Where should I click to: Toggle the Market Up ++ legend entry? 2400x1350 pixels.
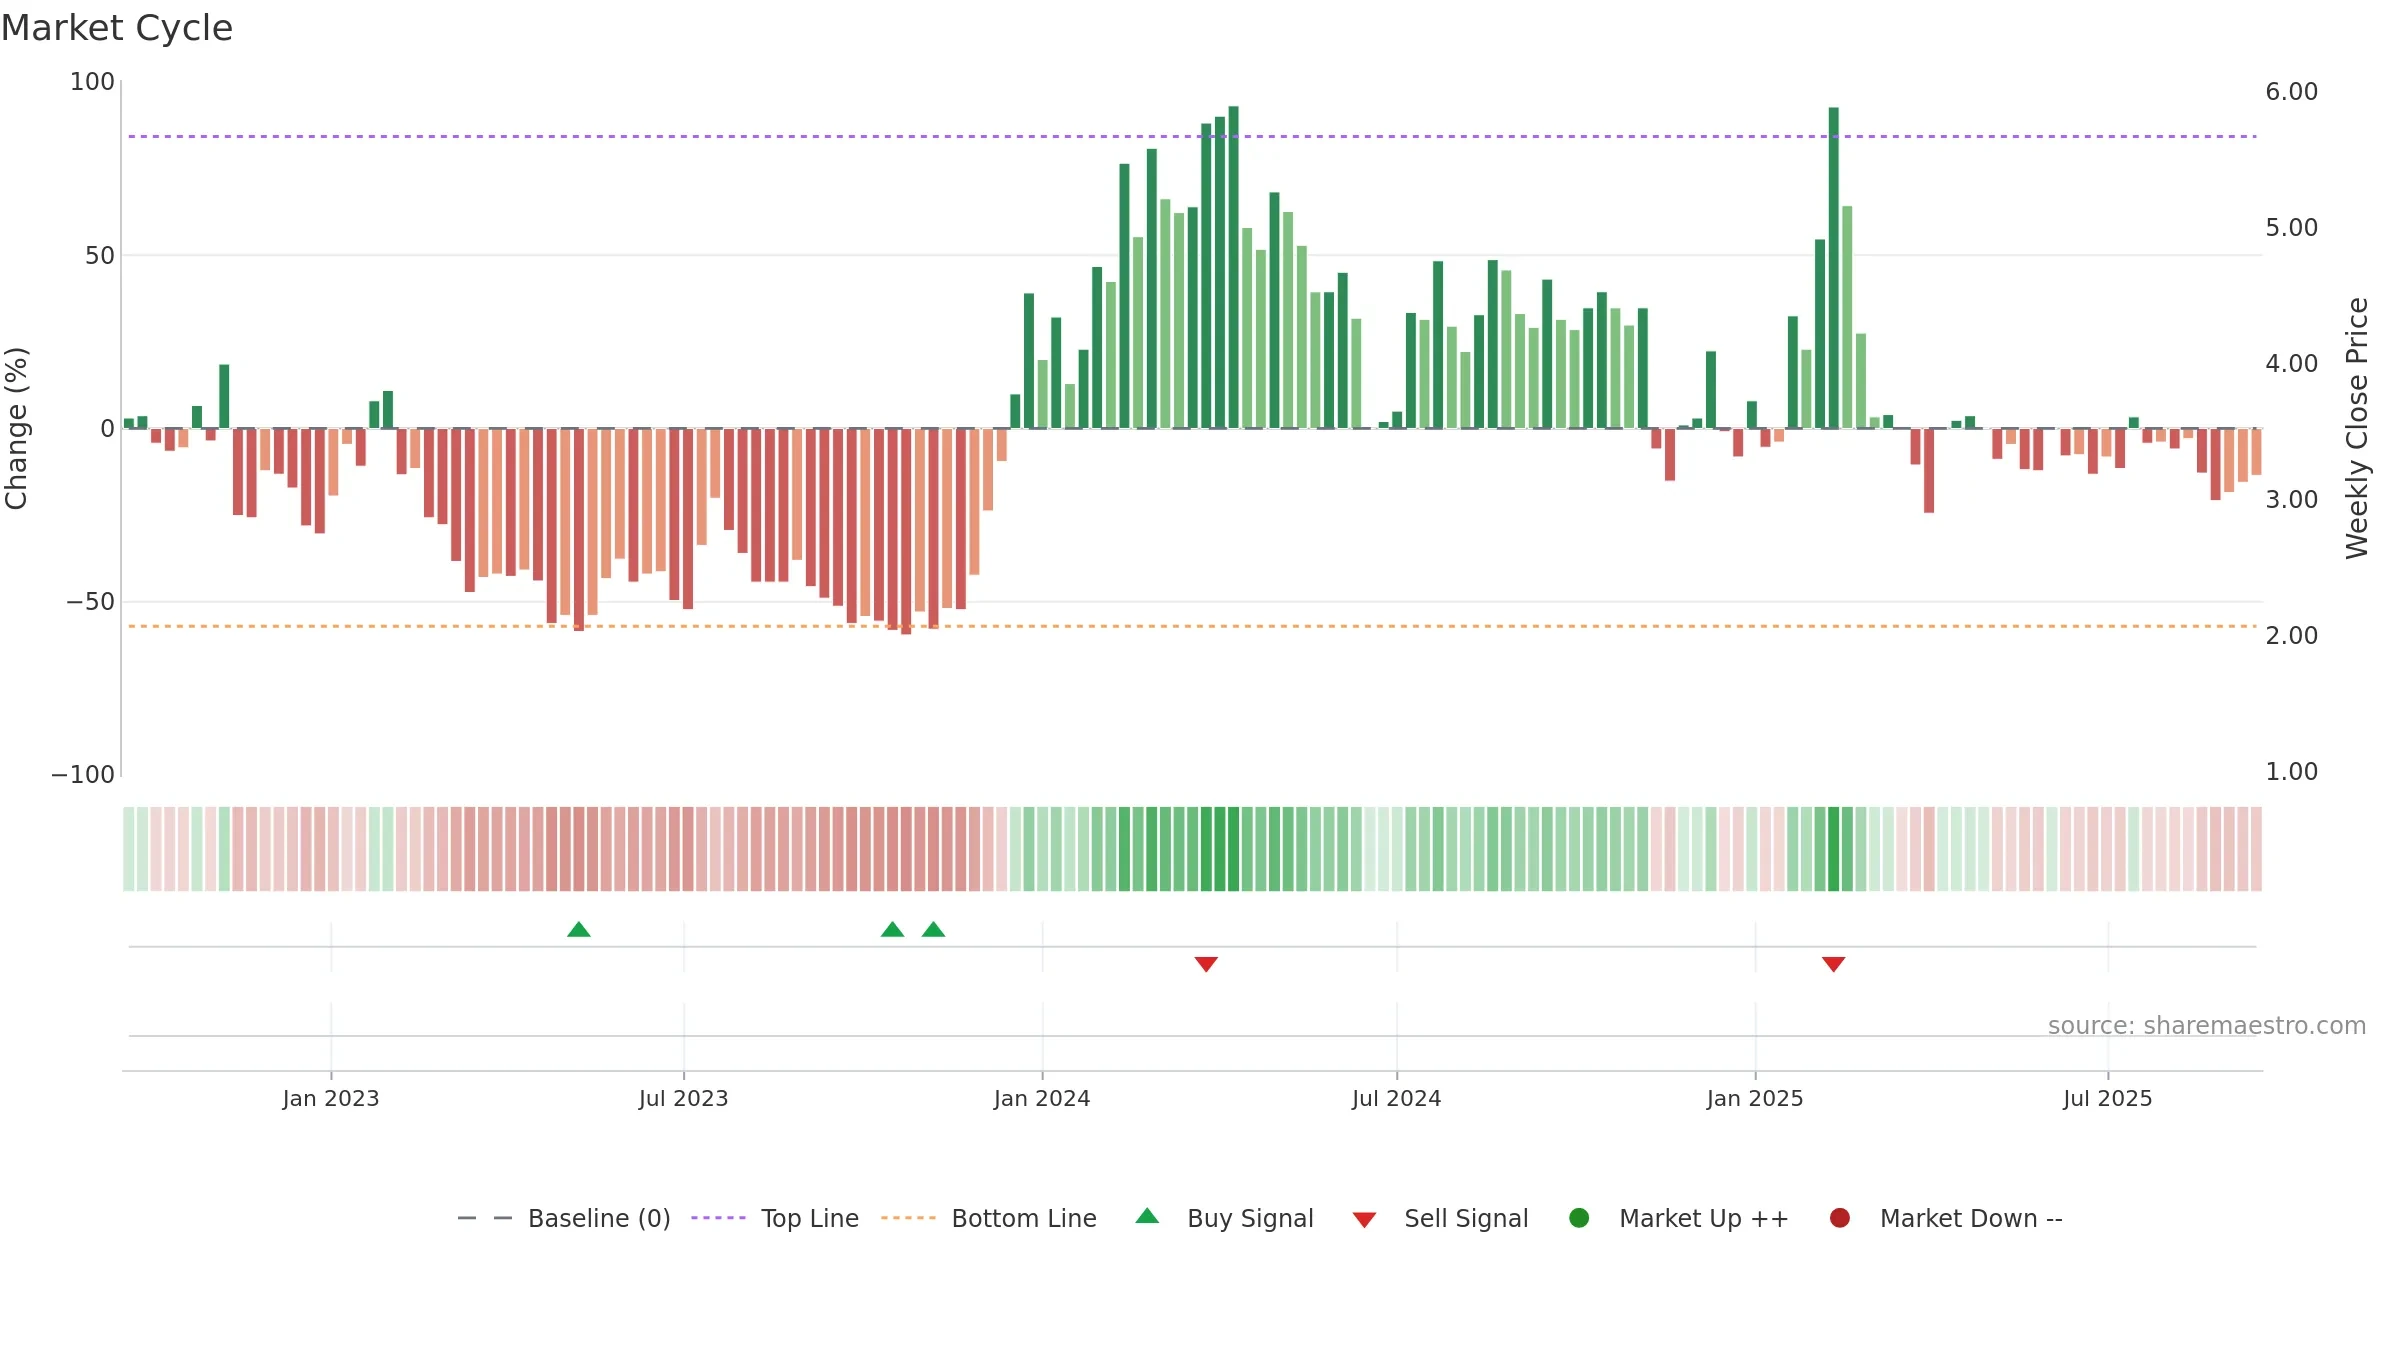click(x=1679, y=1218)
